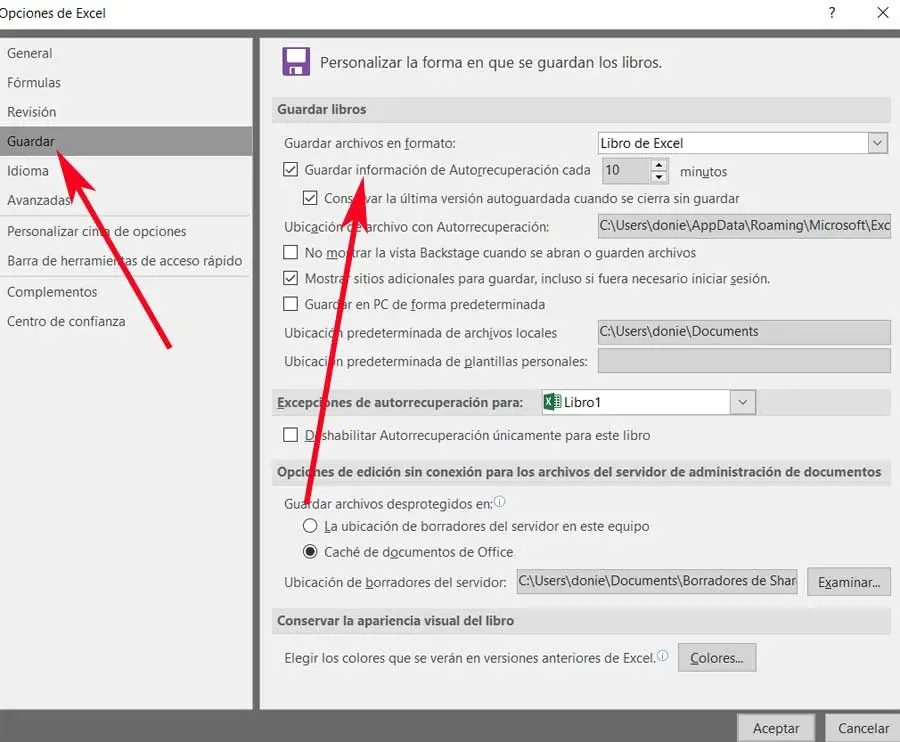The image size is (900, 742).
Task: Increase autorecover minutes with up arrow
Action: (x=659, y=165)
